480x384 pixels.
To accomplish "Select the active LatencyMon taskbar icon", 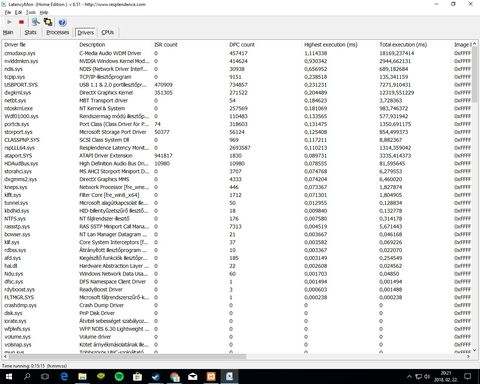I will click(229, 377).
